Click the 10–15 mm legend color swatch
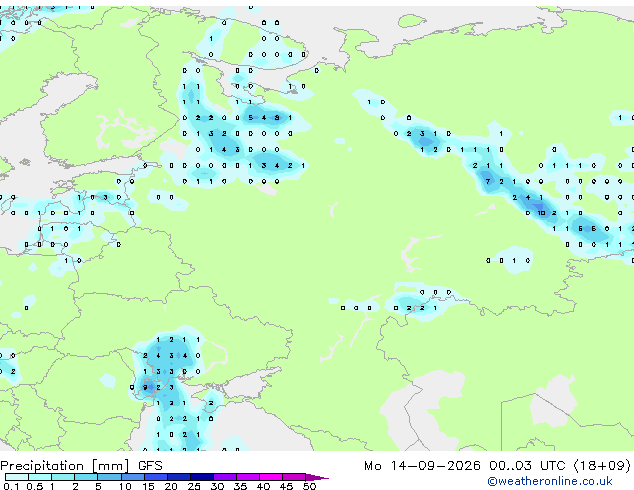The image size is (634, 490). pyautogui.click(x=132, y=477)
